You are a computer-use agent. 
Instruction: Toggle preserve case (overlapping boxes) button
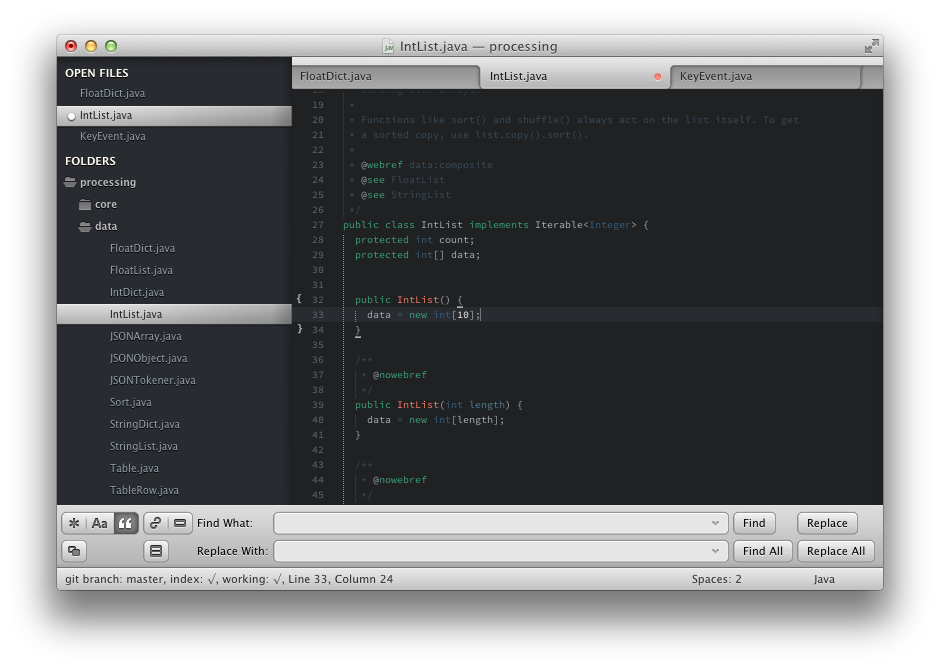point(74,551)
